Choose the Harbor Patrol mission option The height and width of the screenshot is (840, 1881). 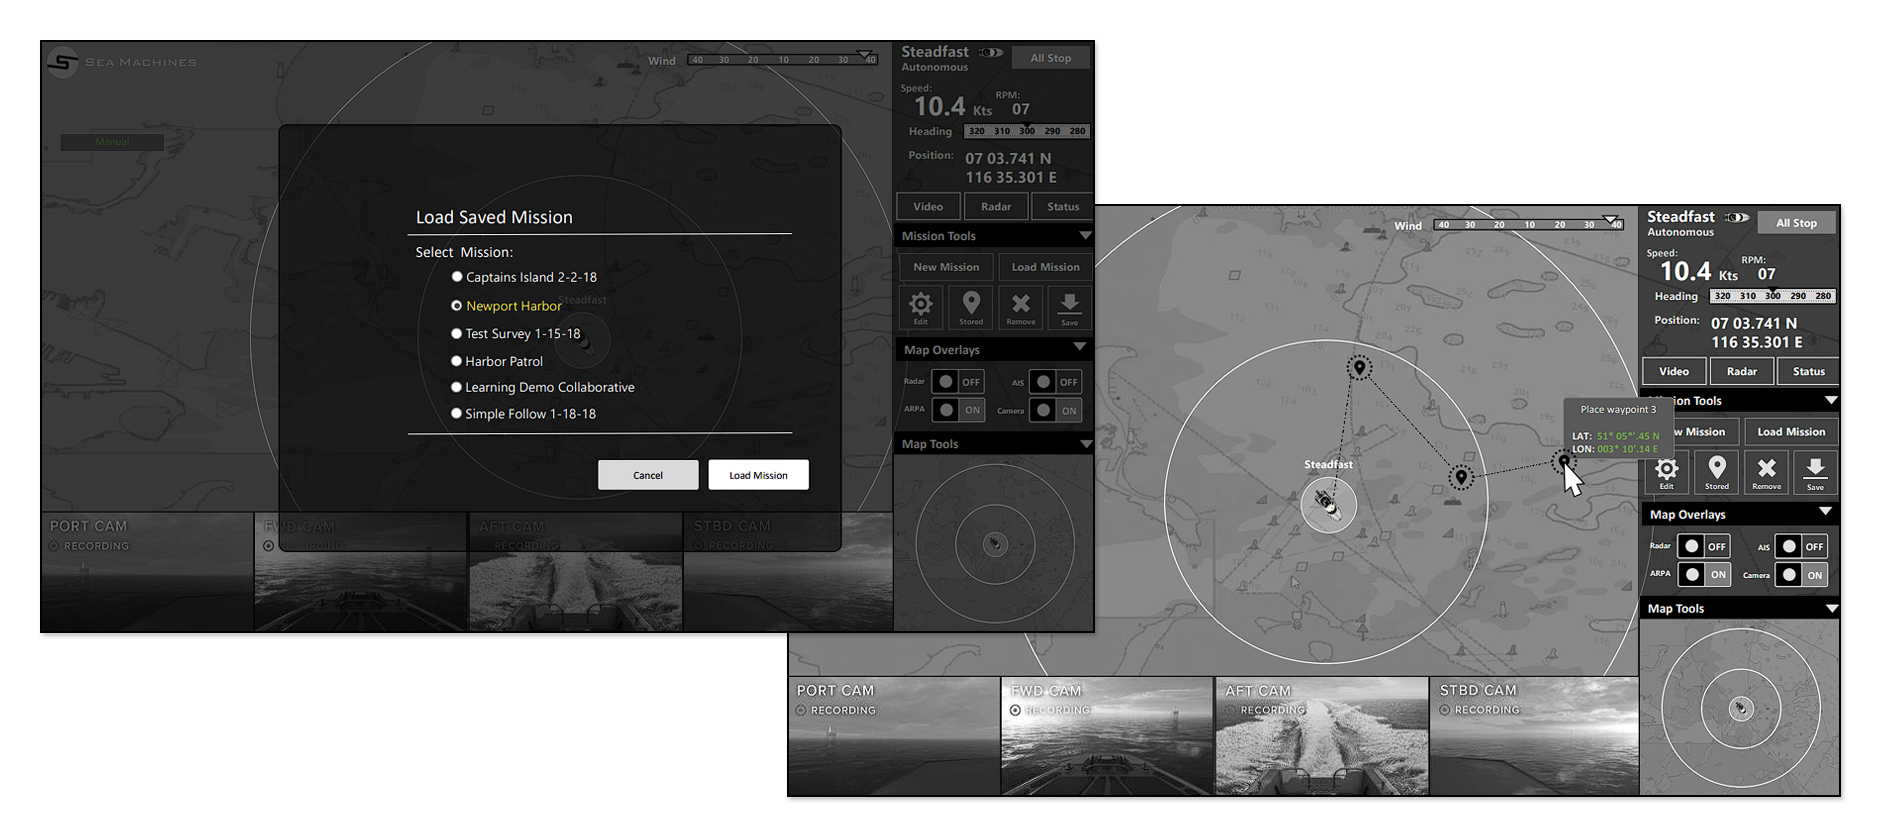pyautogui.click(x=457, y=361)
